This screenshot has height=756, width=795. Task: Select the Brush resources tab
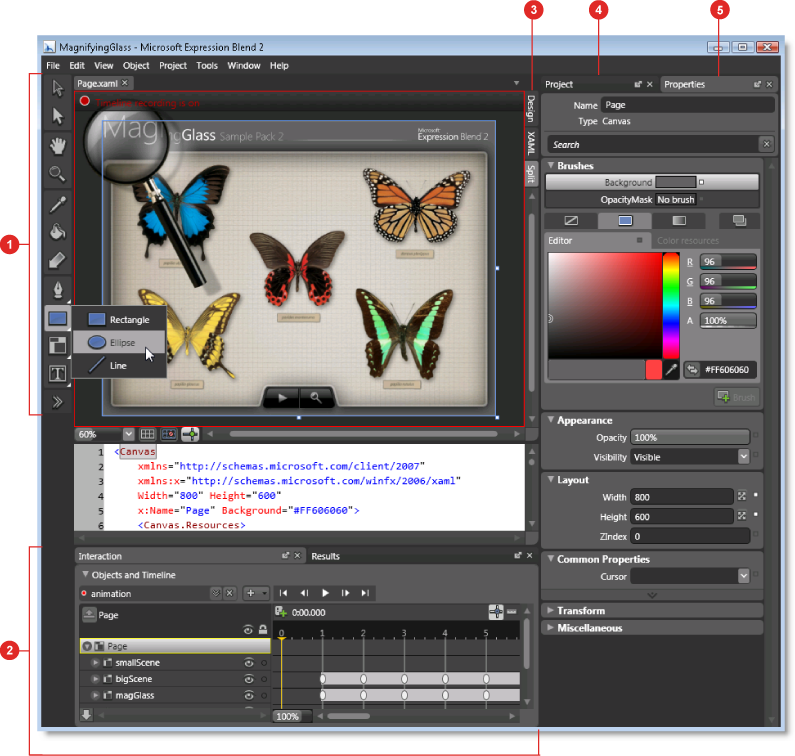[739, 221]
